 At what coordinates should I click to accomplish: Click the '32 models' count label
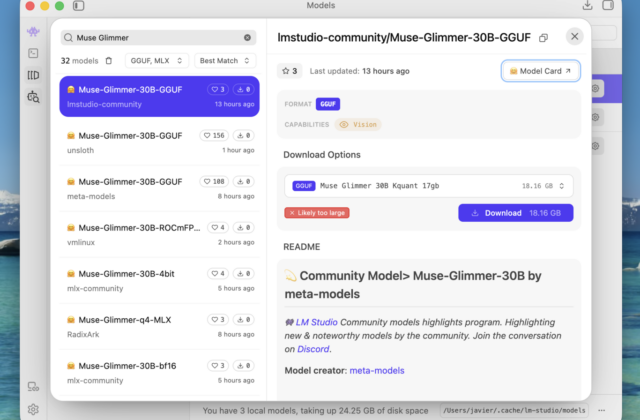click(x=80, y=61)
